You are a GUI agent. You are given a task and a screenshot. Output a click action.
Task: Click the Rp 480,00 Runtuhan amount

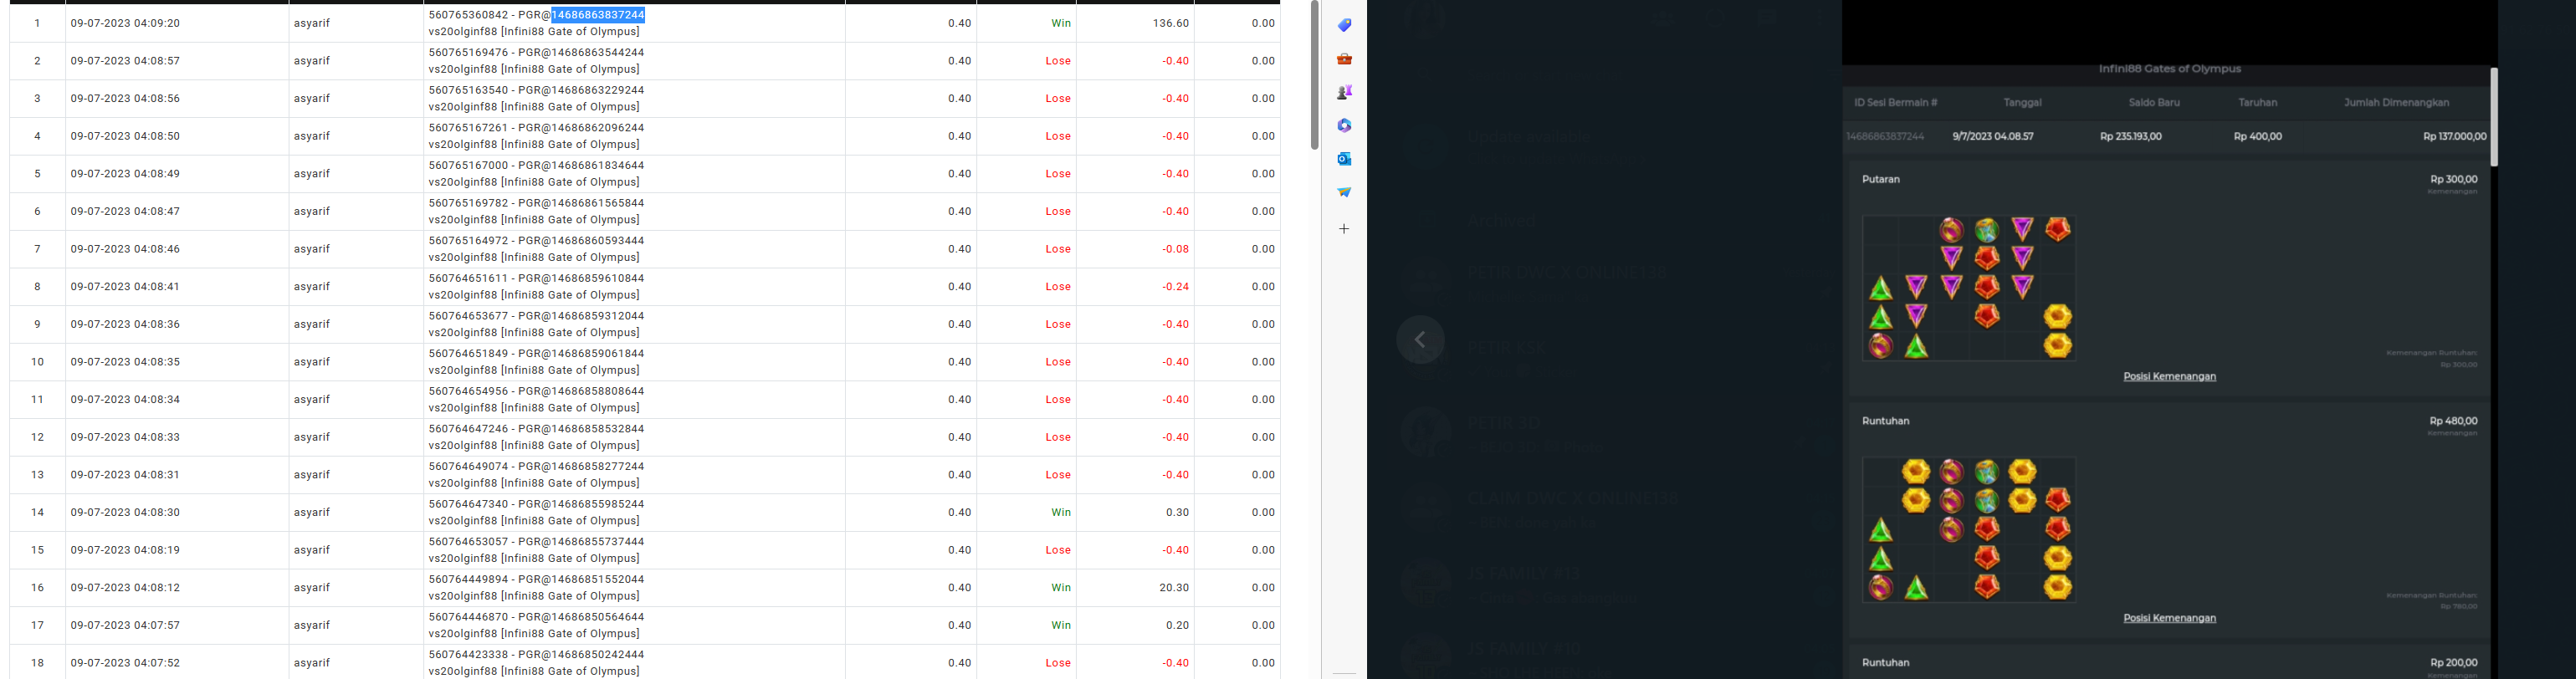2453,421
